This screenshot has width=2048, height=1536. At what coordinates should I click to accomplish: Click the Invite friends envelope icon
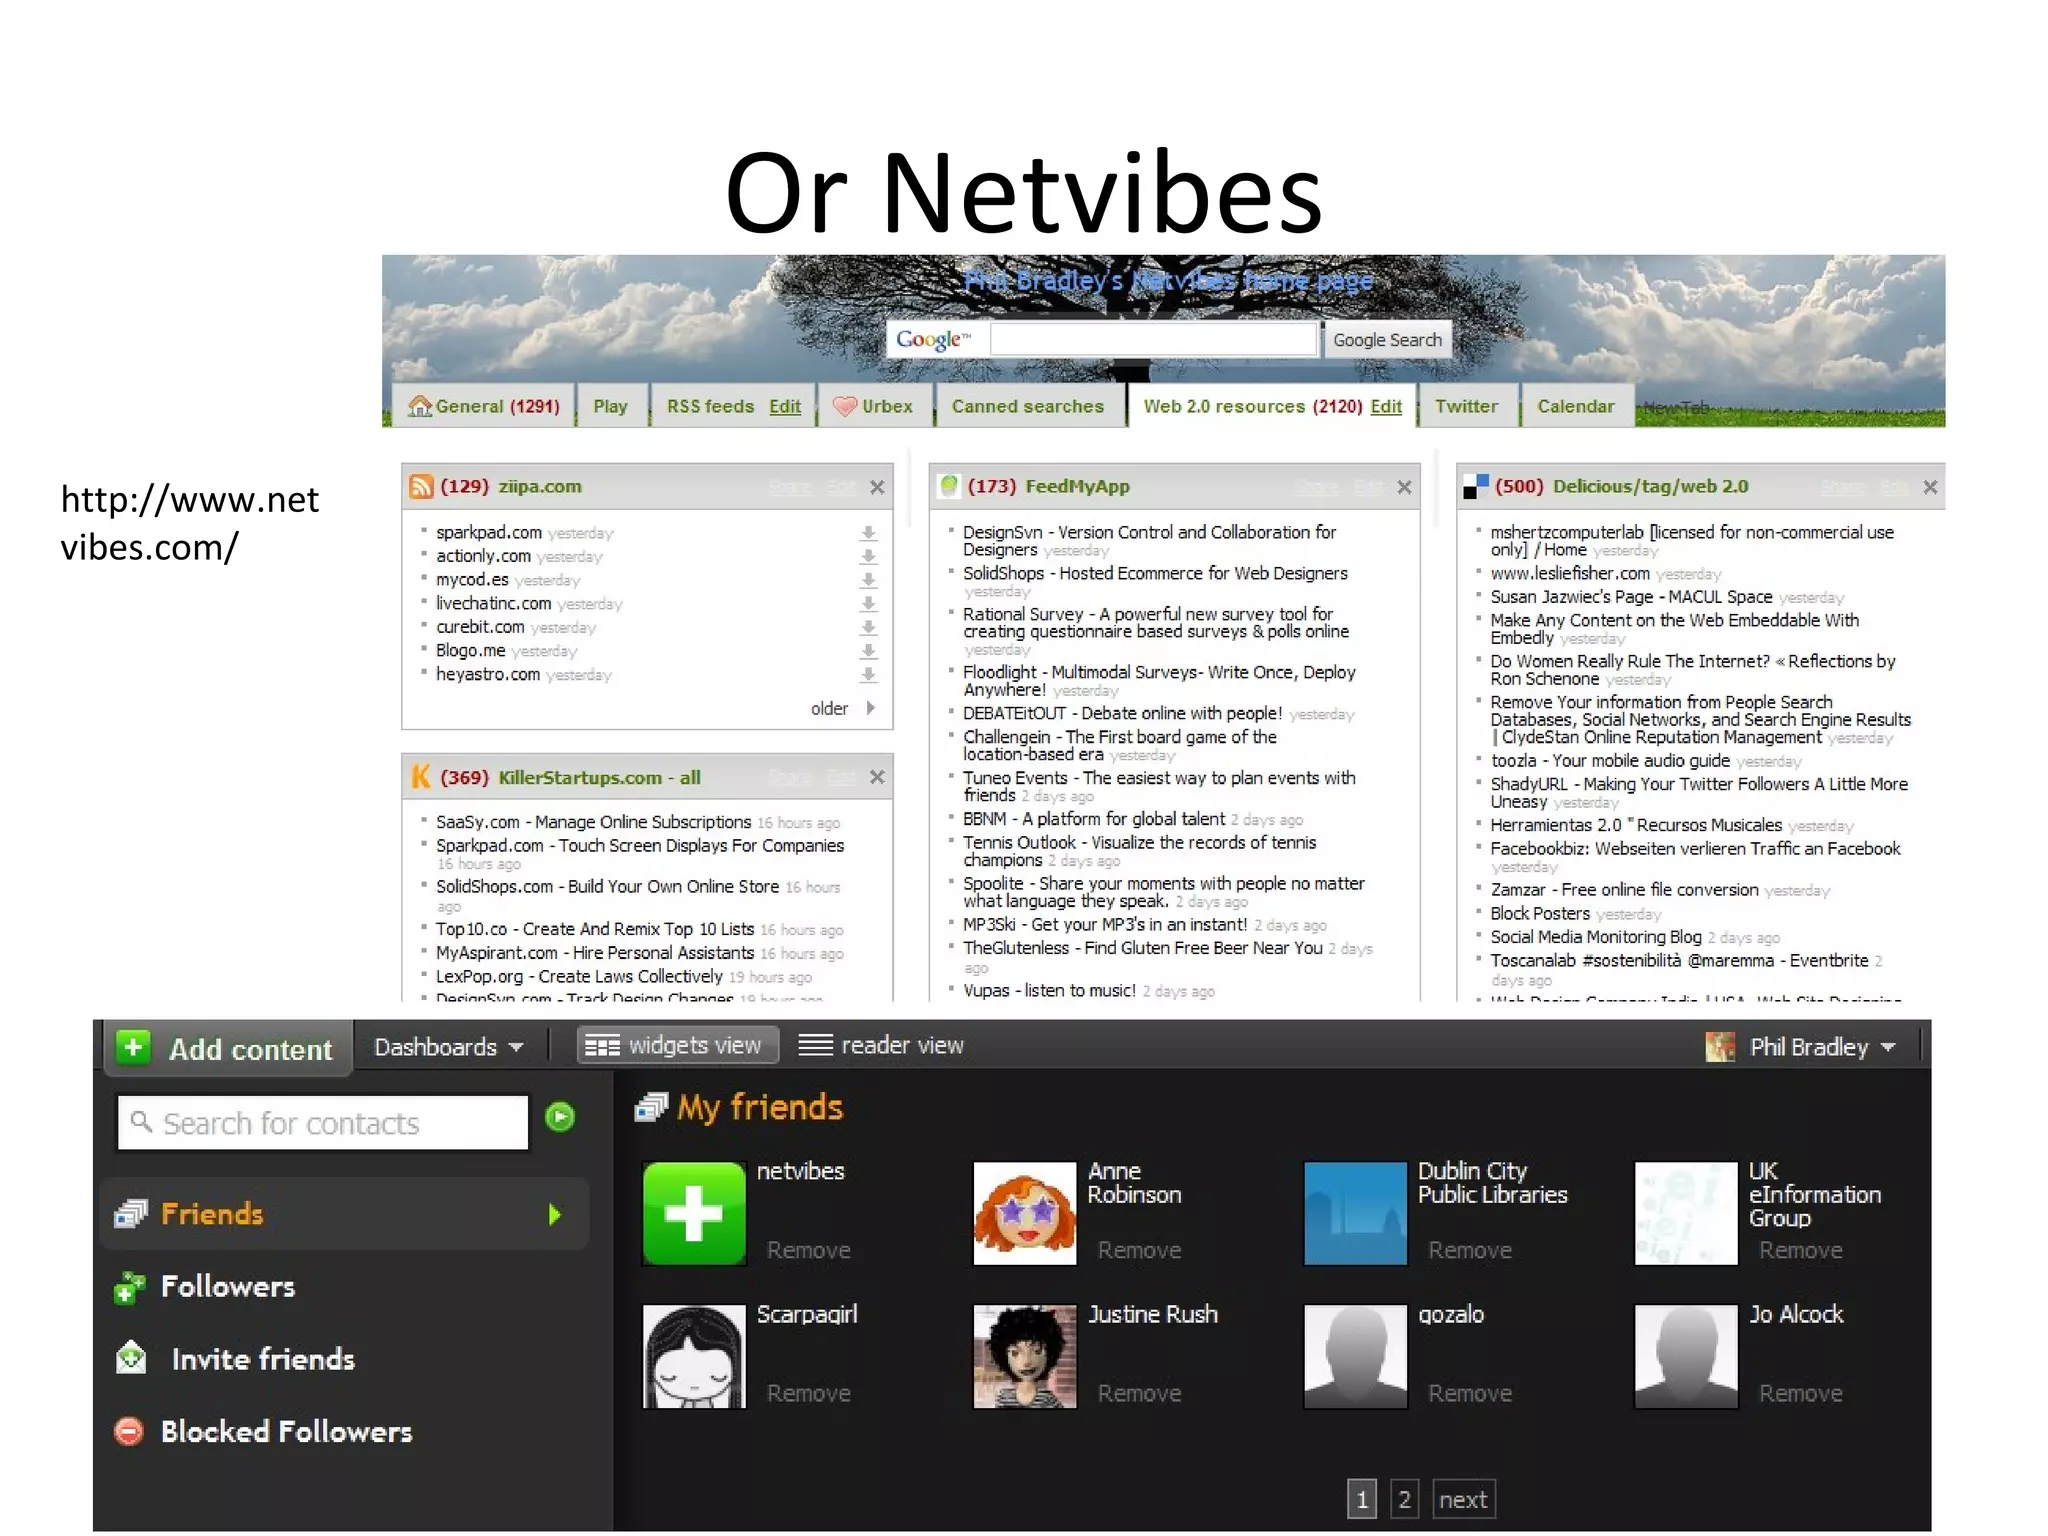pos(131,1358)
